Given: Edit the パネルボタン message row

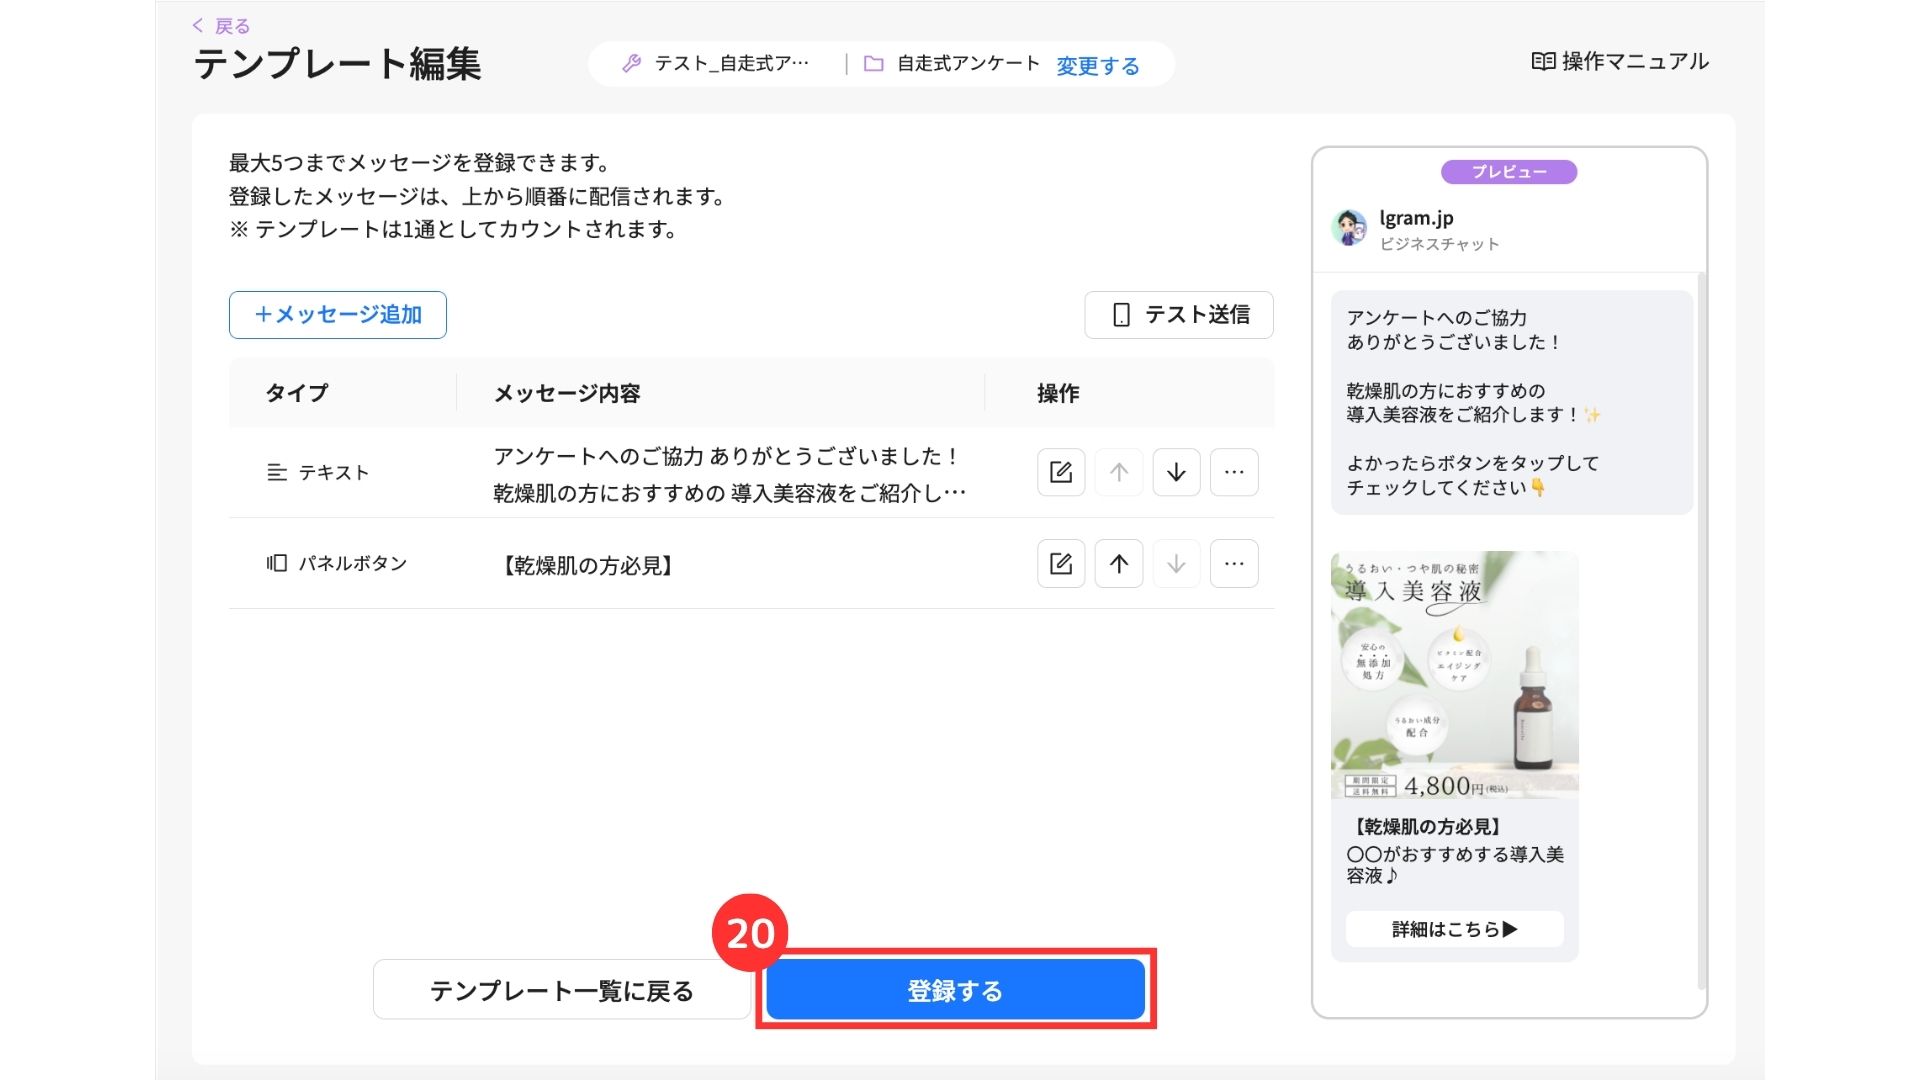Looking at the screenshot, I should [x=1061, y=564].
